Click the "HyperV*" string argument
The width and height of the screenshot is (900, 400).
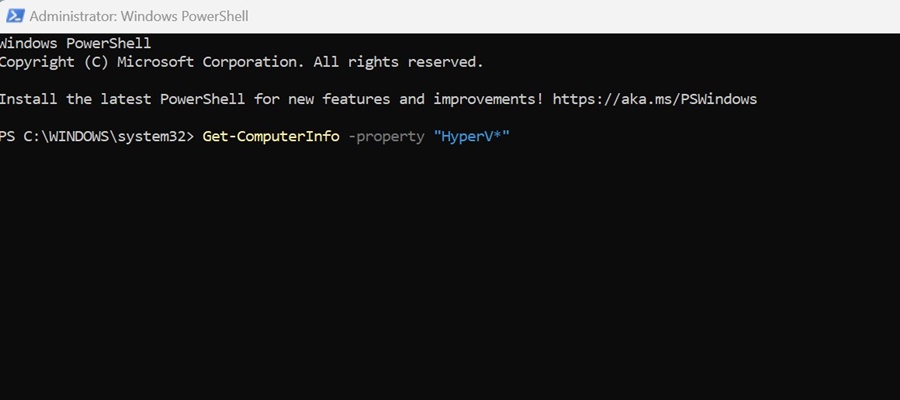472,136
